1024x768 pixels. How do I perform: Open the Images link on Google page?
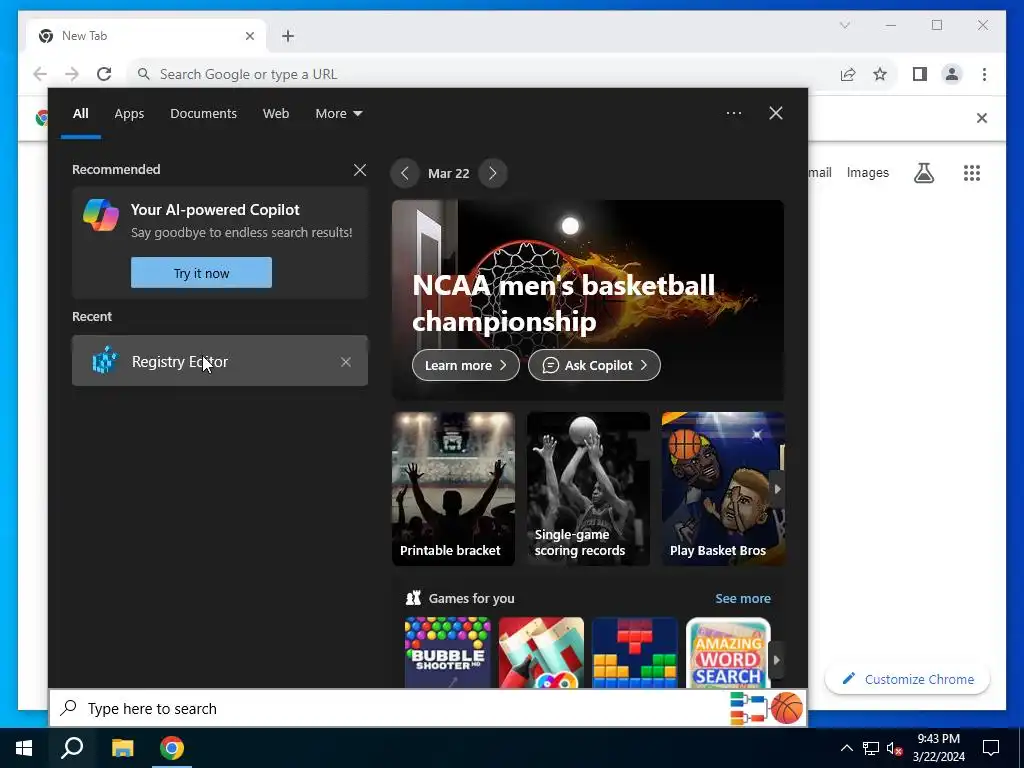coord(867,172)
